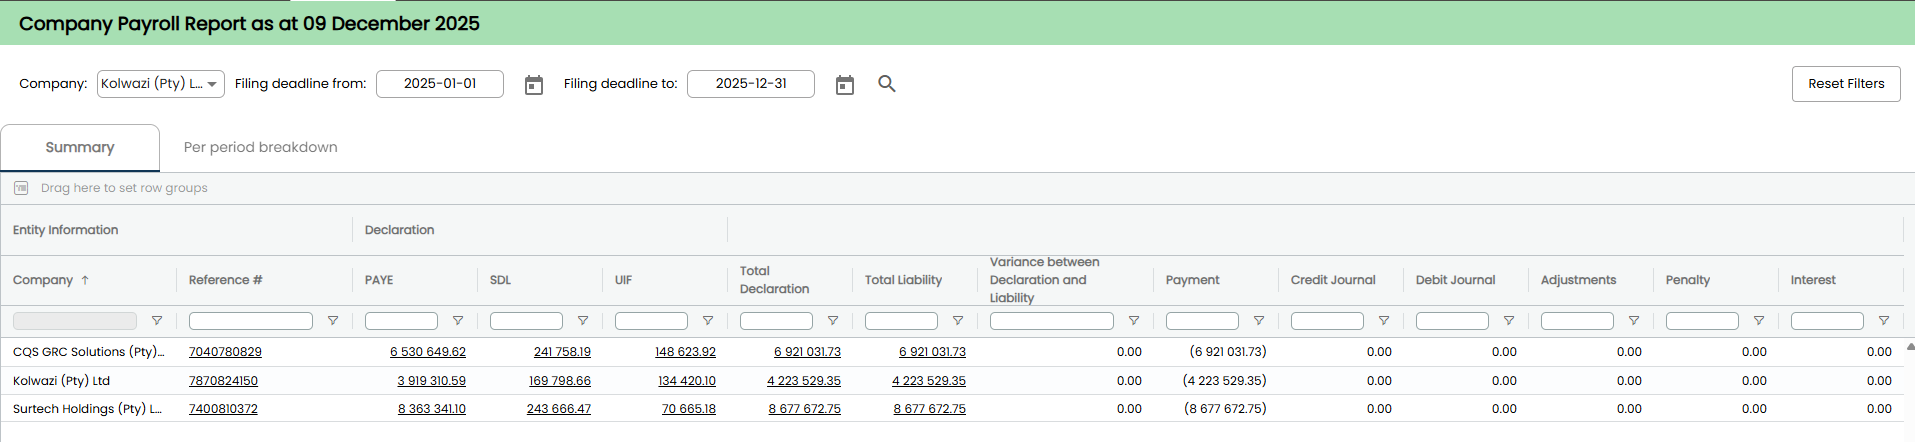Sort by the Payment column header

tap(1192, 280)
